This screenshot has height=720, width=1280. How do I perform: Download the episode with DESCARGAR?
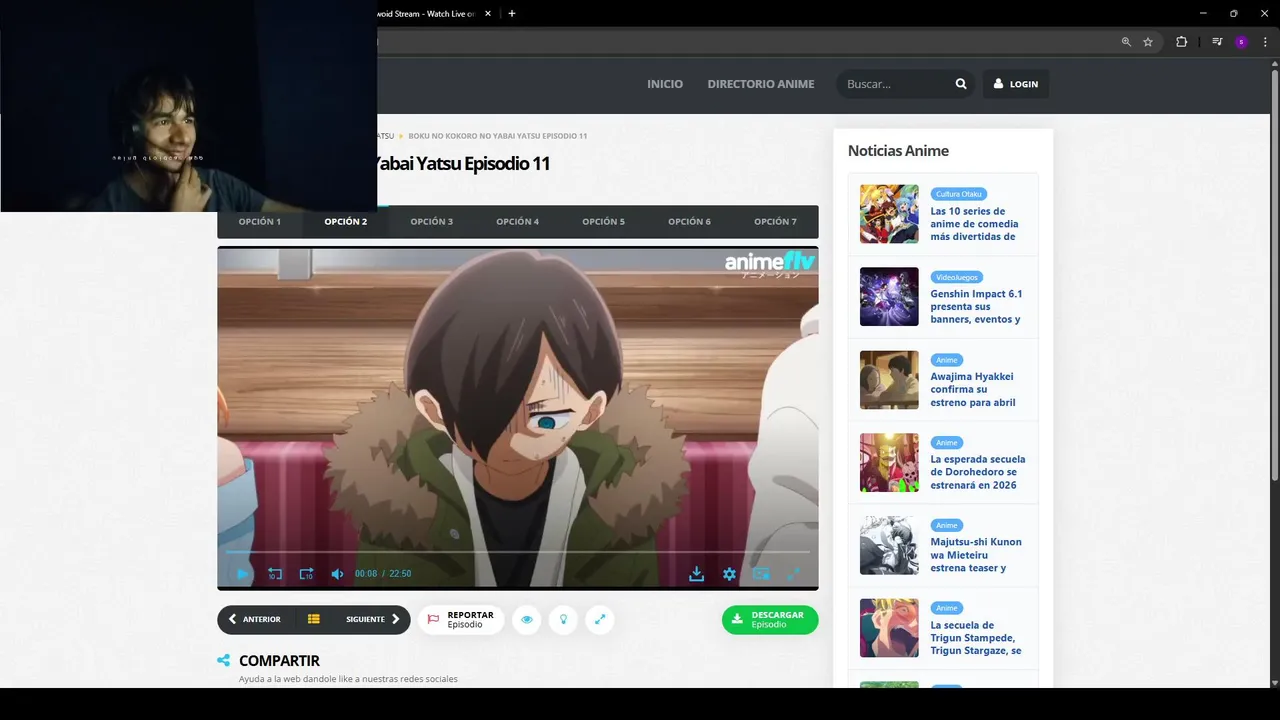770,620
